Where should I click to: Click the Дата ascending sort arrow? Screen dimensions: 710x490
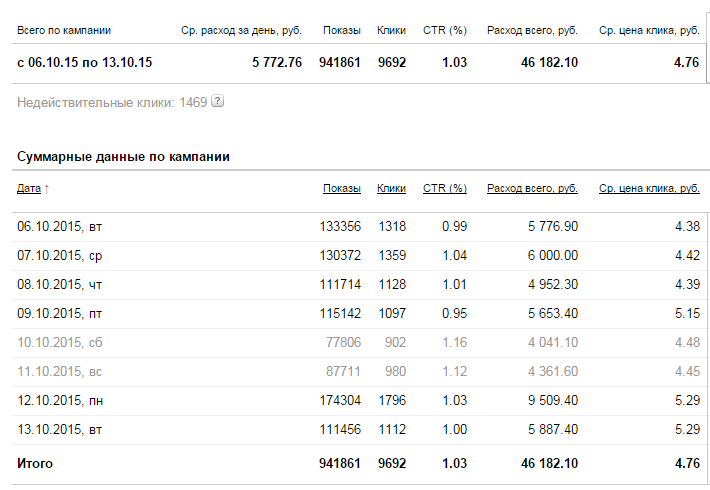[47, 189]
